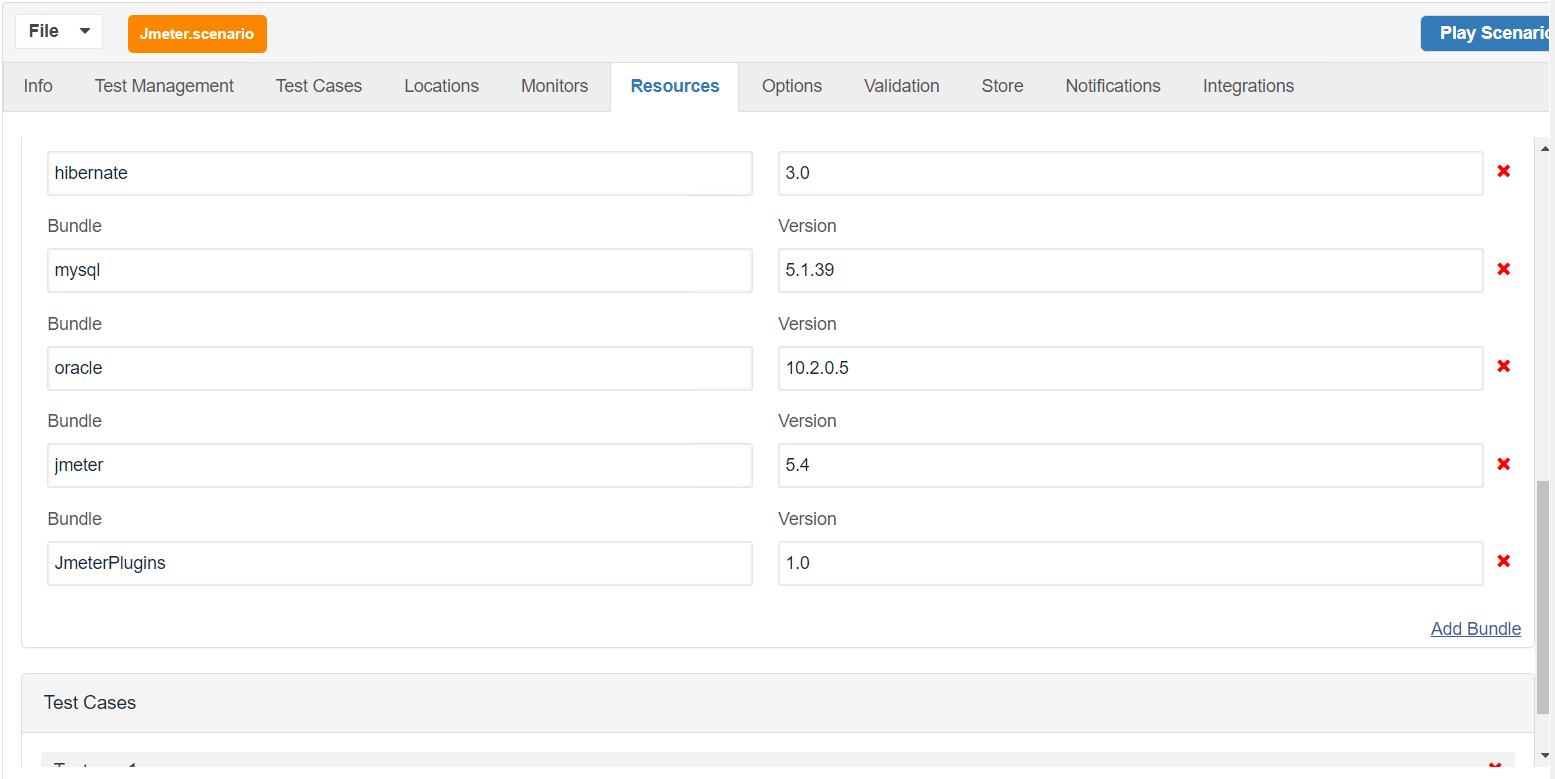
Task: Select the Resources tab
Action: pos(675,86)
